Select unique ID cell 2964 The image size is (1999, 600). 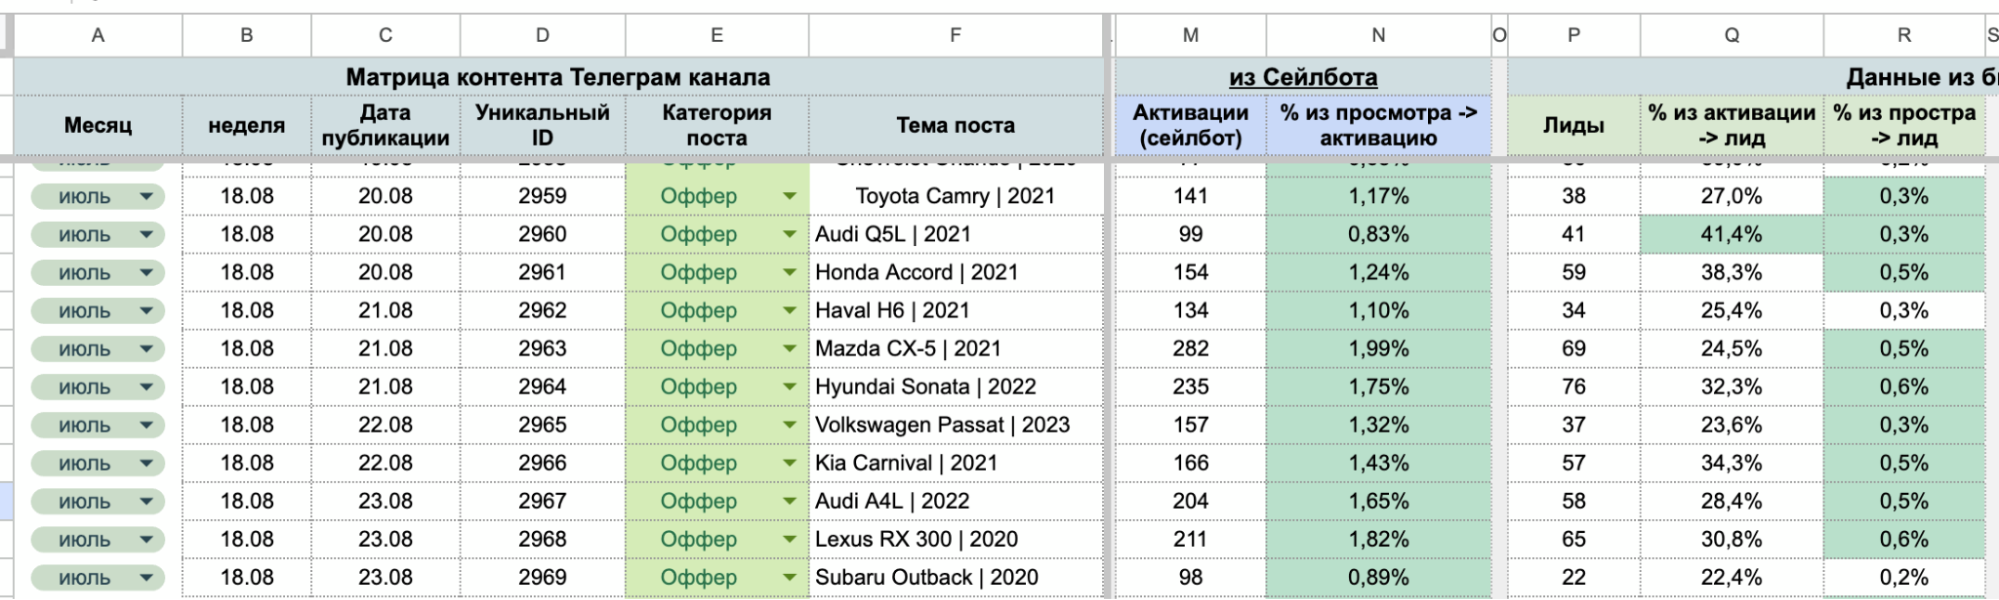(542, 386)
